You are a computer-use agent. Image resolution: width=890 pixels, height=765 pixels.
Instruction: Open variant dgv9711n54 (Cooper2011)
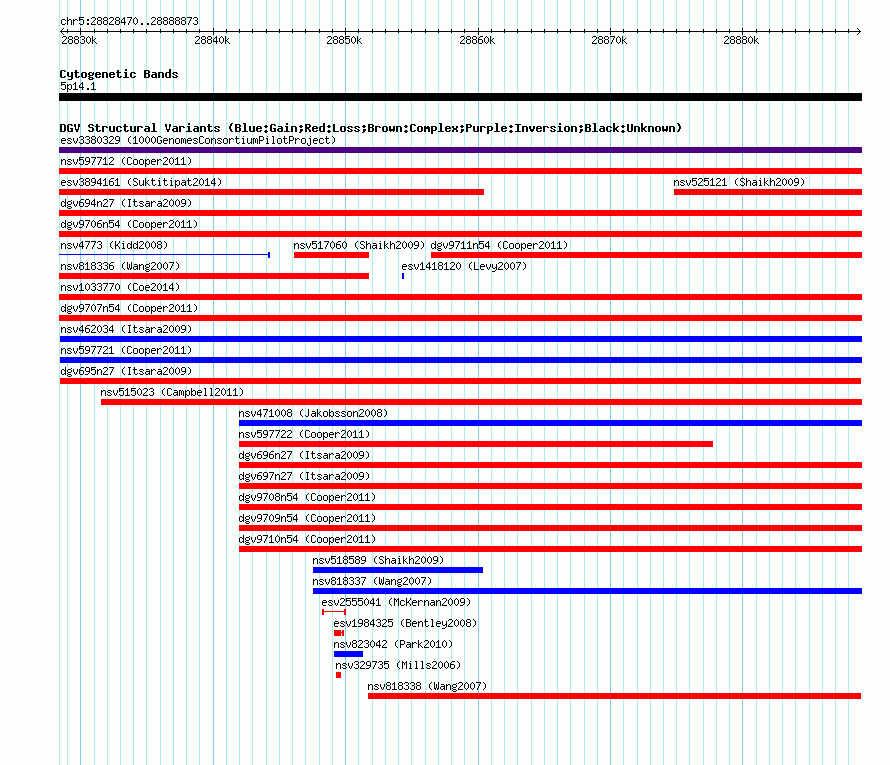499,245
